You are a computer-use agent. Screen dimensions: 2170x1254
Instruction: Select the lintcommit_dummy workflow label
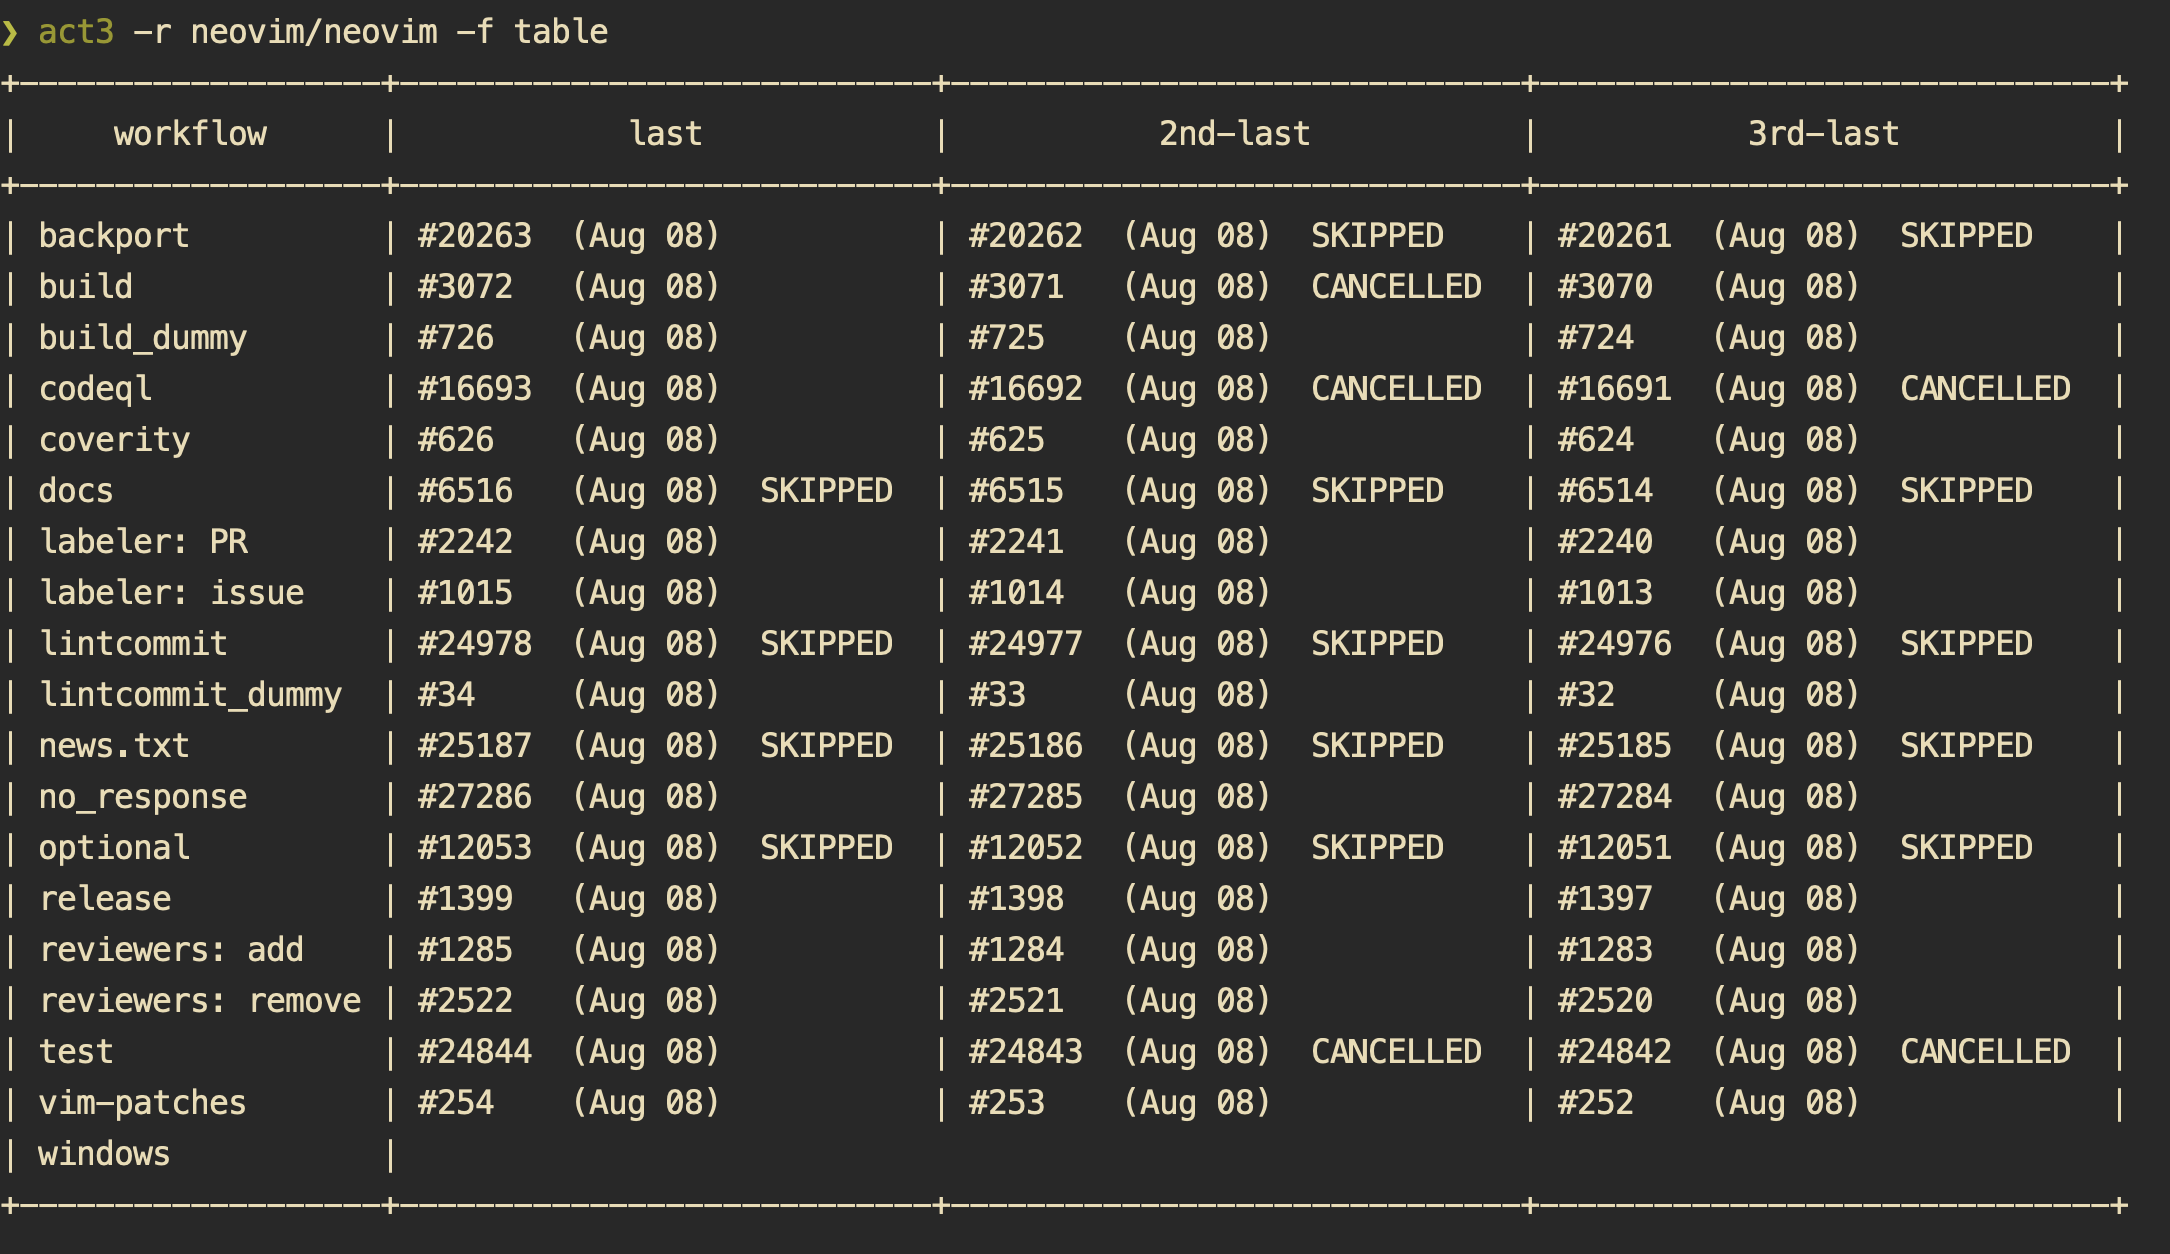click(190, 694)
